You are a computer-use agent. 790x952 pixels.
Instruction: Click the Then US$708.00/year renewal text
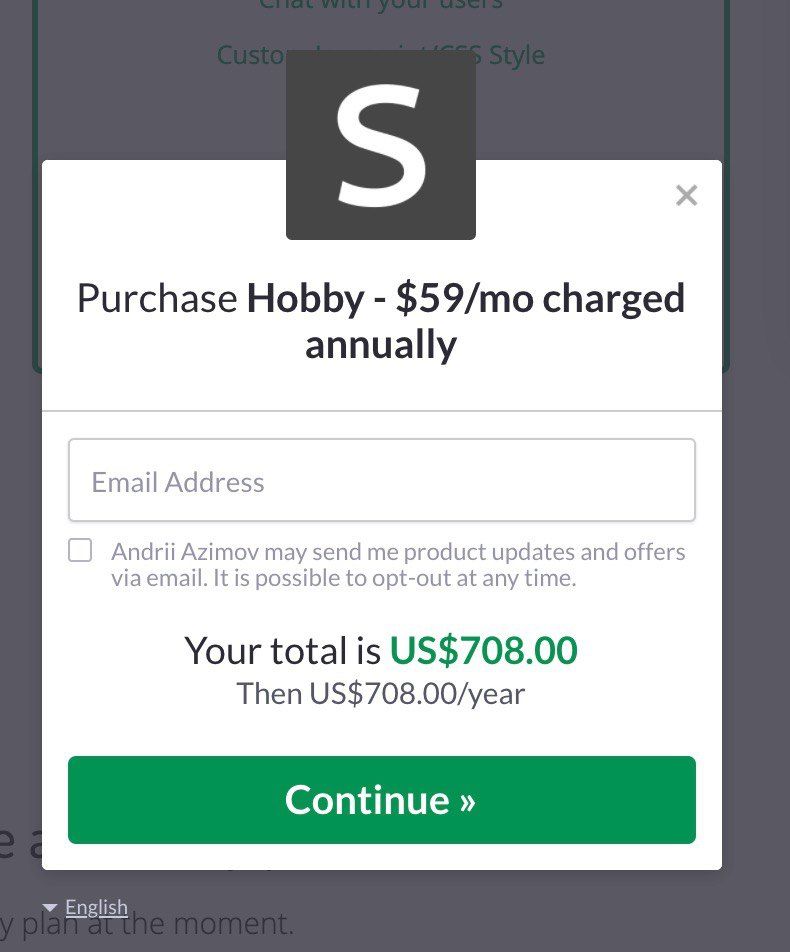(381, 693)
